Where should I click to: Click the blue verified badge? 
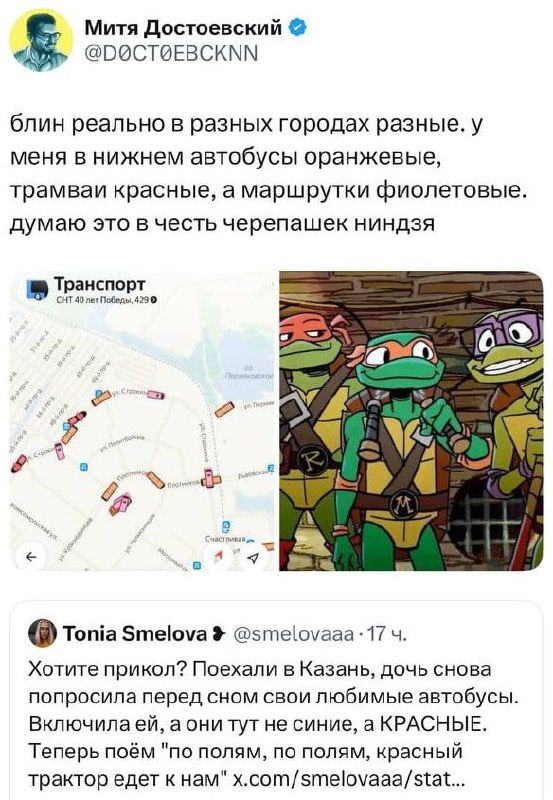(298, 27)
